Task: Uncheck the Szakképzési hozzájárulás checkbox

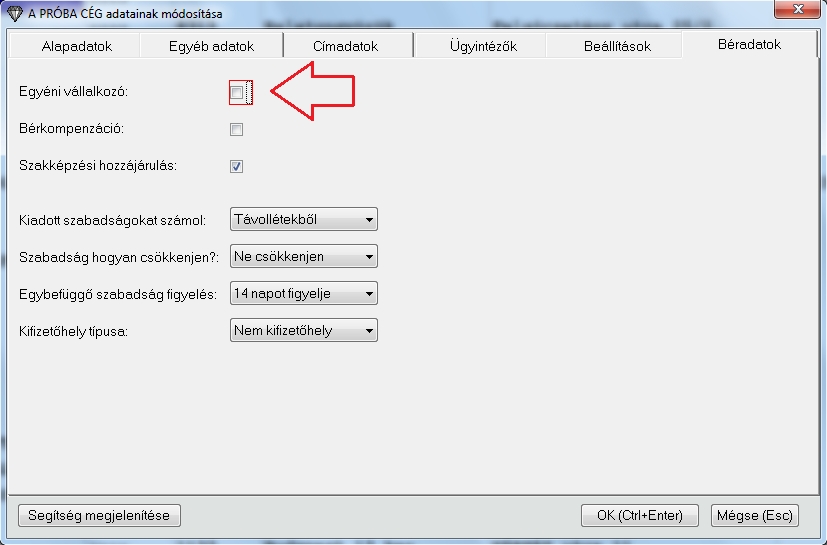Action: 237,166
